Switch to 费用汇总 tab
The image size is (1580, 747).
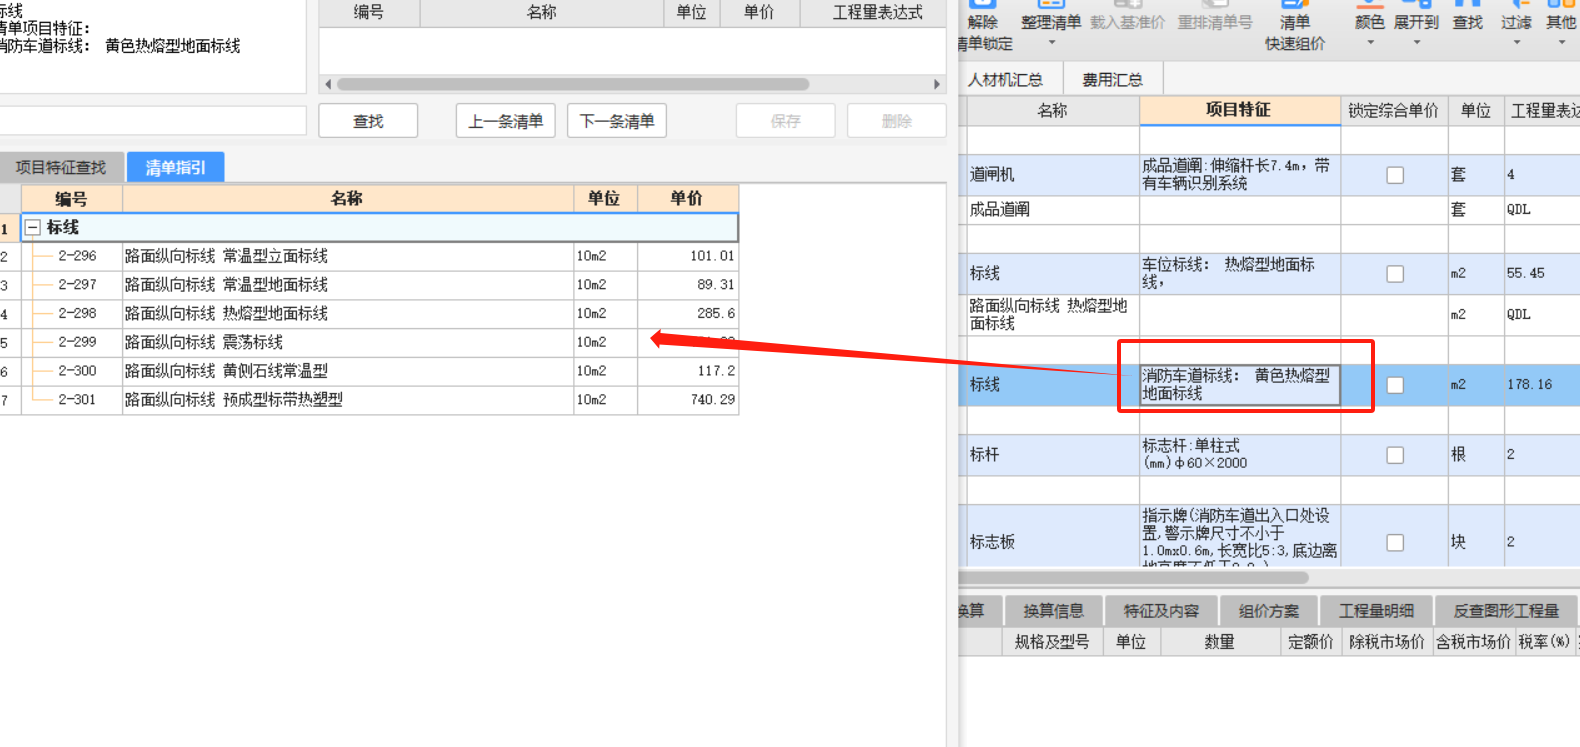tap(1112, 79)
